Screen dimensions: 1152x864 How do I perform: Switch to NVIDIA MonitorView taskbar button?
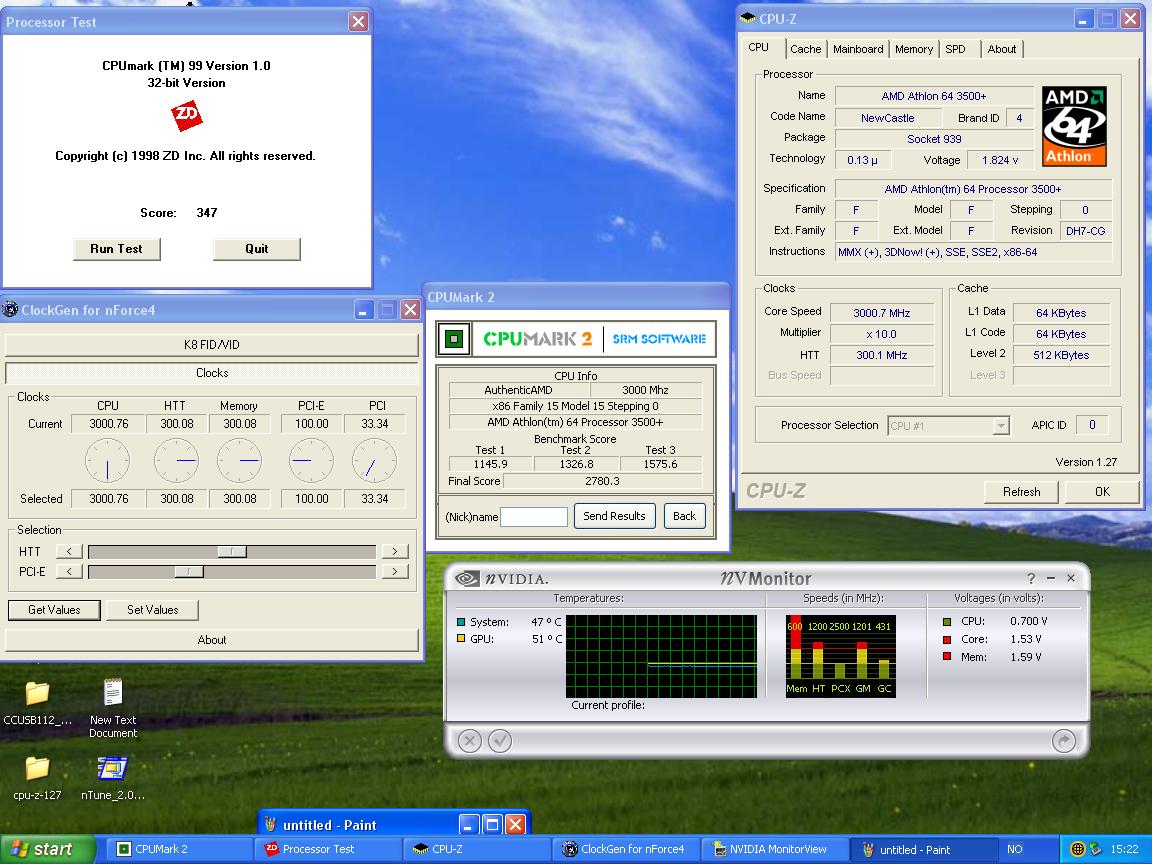[x=774, y=849]
